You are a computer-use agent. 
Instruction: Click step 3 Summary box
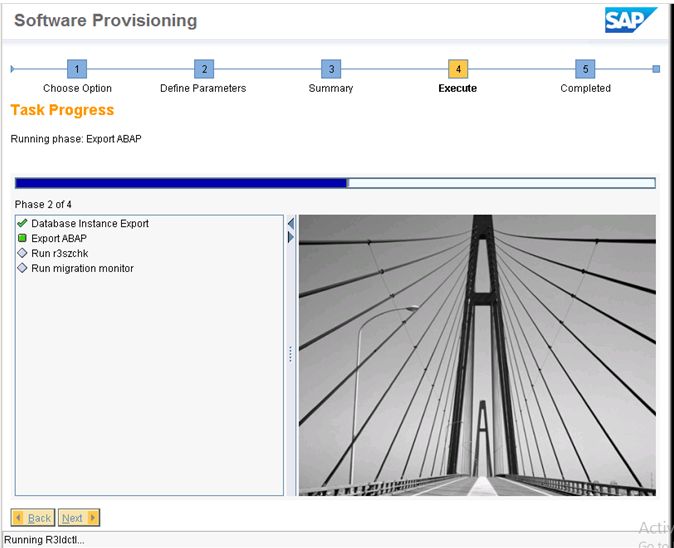(x=331, y=69)
